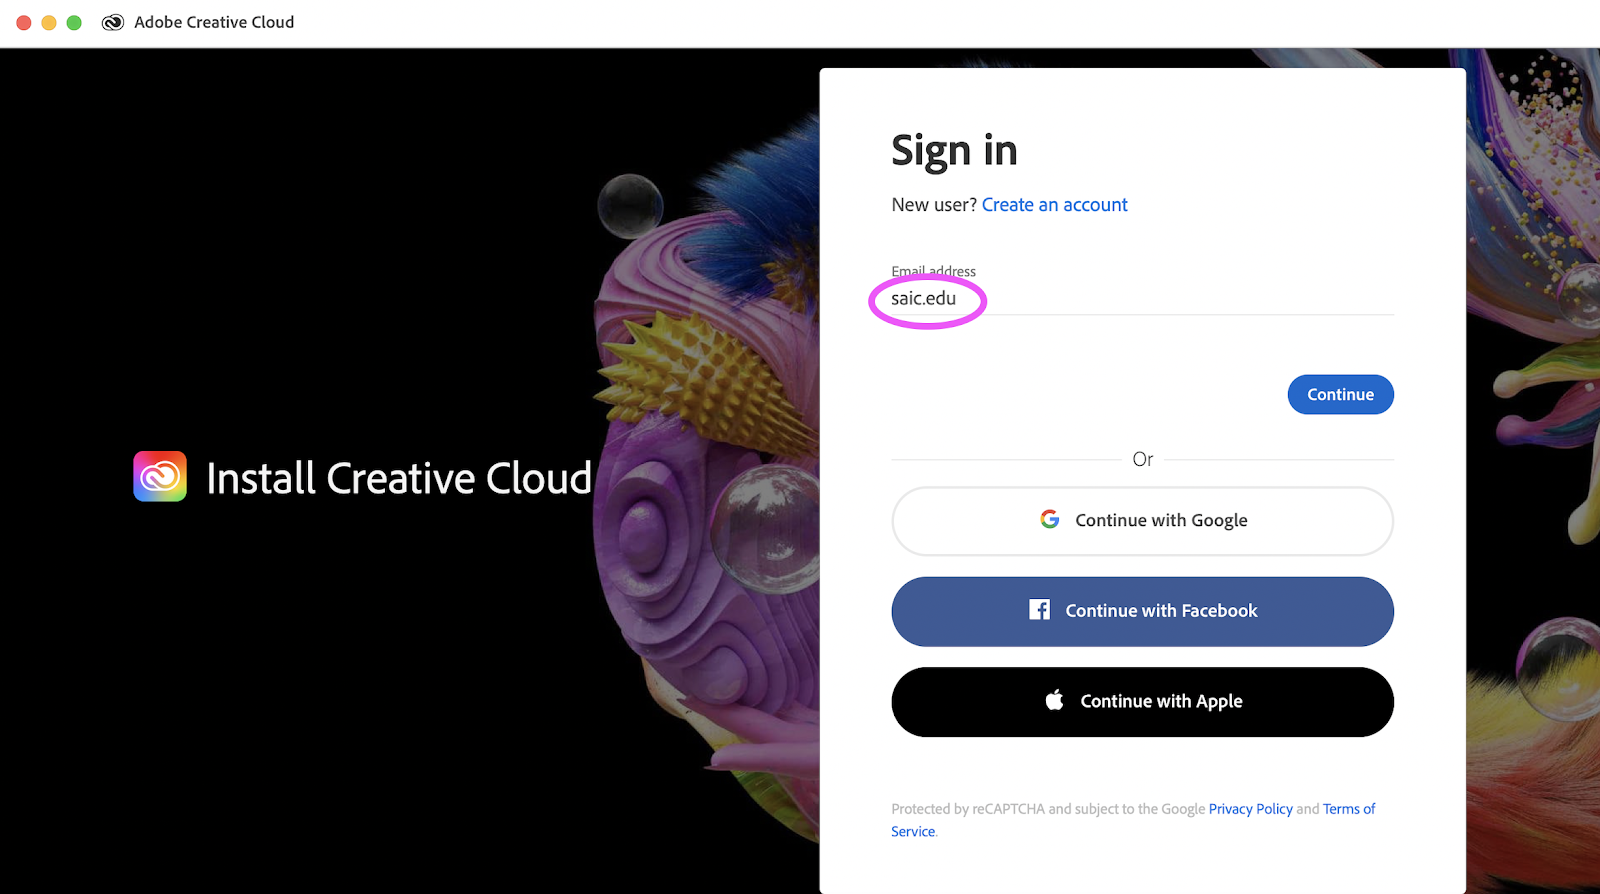Maximize window with the green button

(x=74, y=22)
